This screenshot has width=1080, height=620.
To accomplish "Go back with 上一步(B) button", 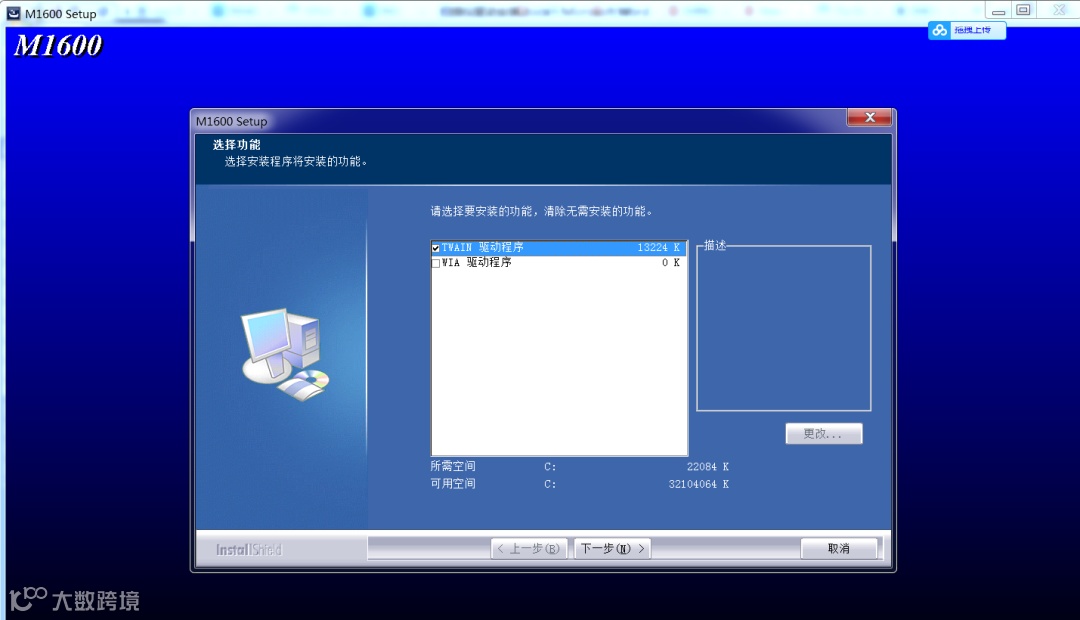I will pos(529,548).
